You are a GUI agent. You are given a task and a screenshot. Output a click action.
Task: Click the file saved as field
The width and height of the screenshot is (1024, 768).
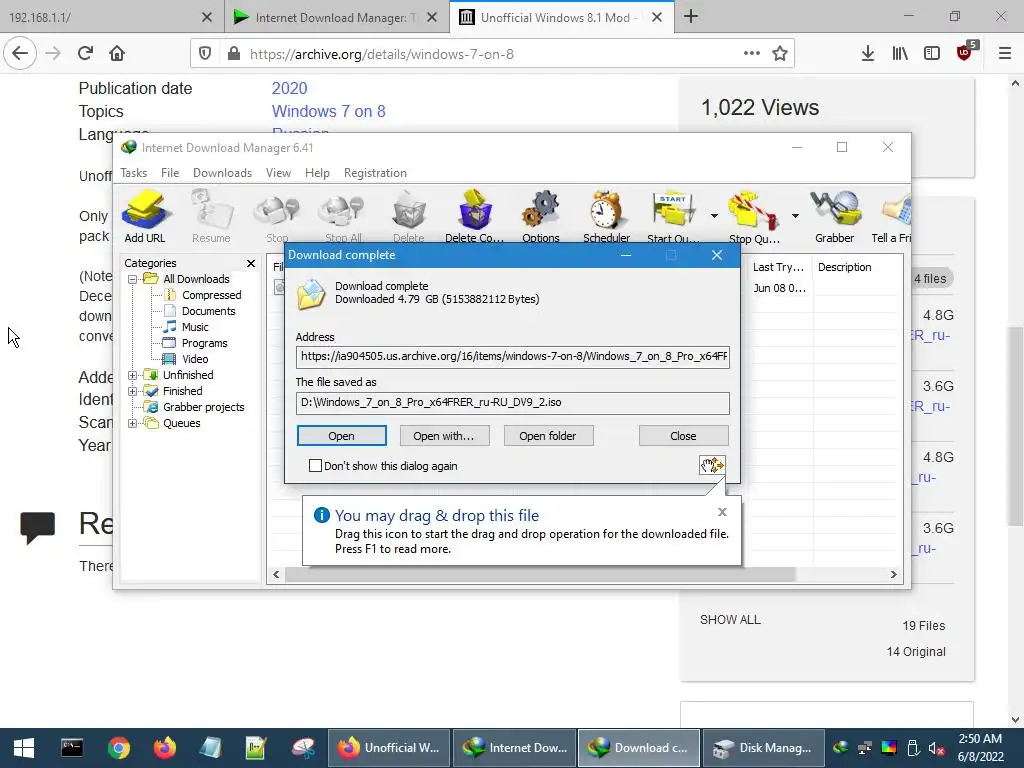(x=513, y=403)
